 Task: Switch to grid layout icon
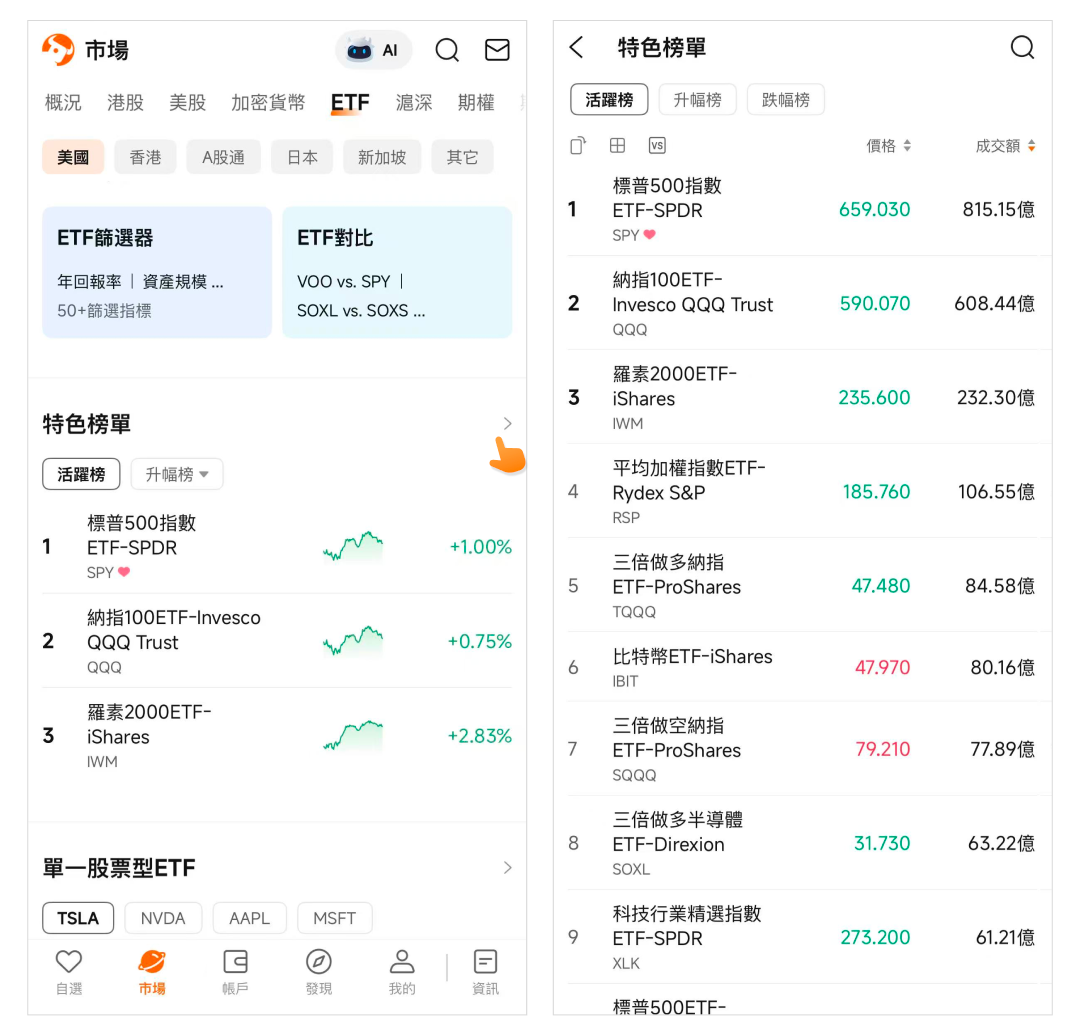point(617,146)
